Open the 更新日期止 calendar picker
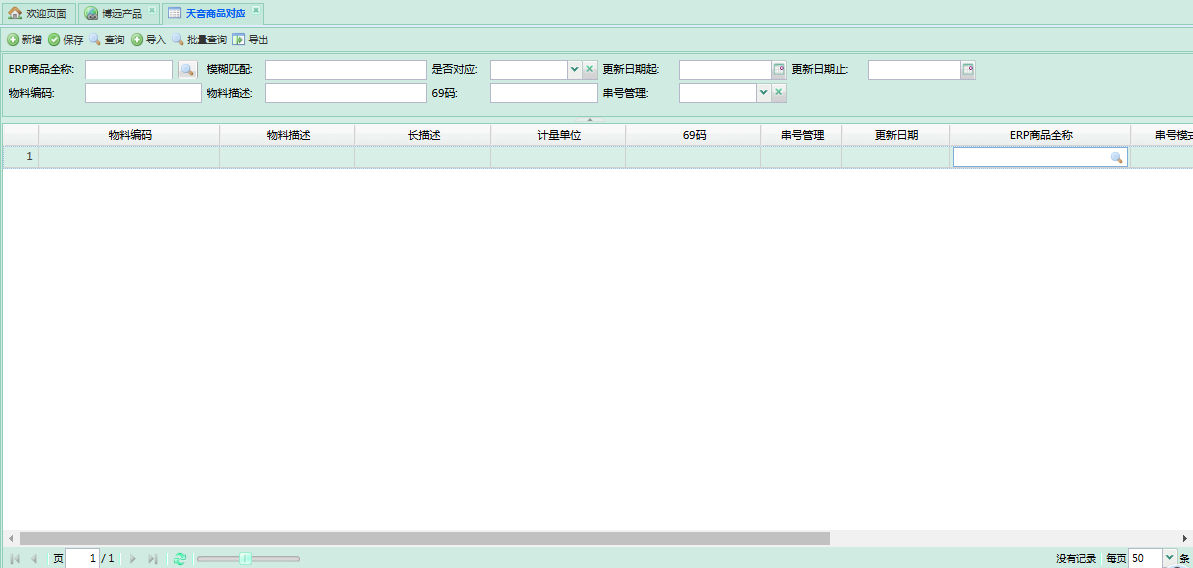Viewport: 1193px width, 568px height. tap(968, 70)
